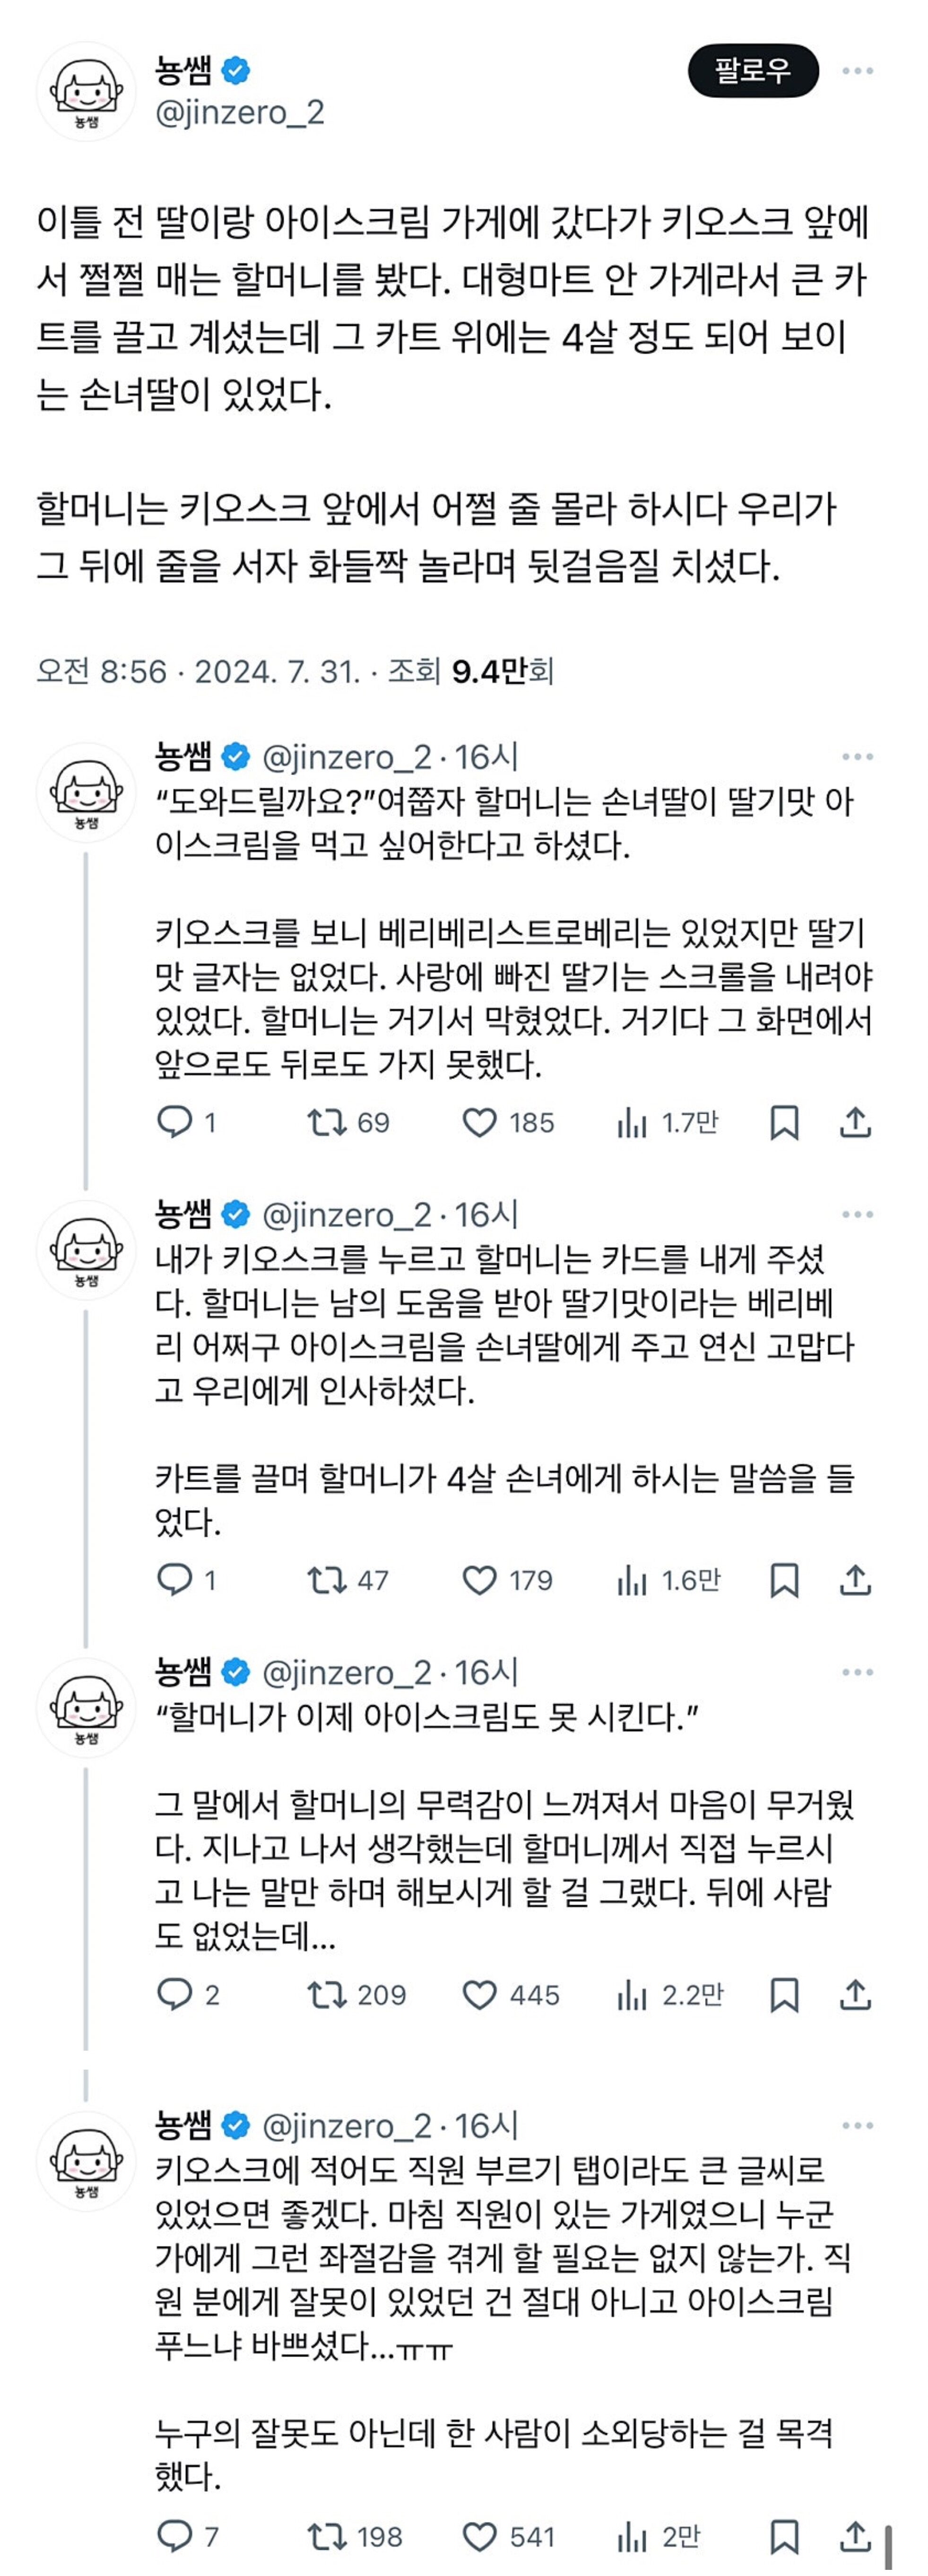This screenshot has width=928, height=2576.
Task: Open the verified badge next to top 뇽쌤
Action: click(x=235, y=70)
